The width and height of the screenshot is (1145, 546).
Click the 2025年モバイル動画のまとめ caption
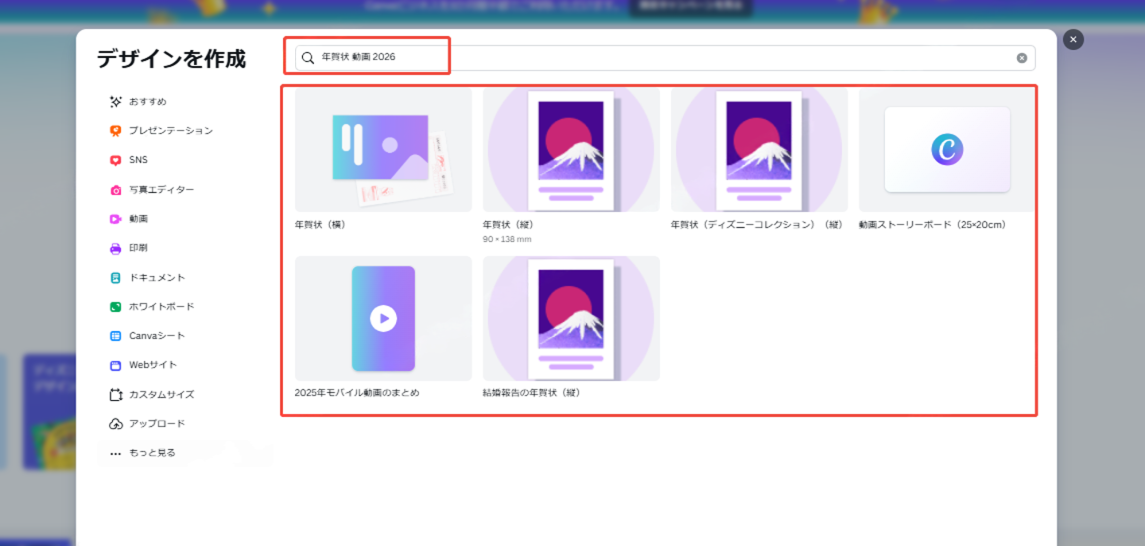(357, 393)
